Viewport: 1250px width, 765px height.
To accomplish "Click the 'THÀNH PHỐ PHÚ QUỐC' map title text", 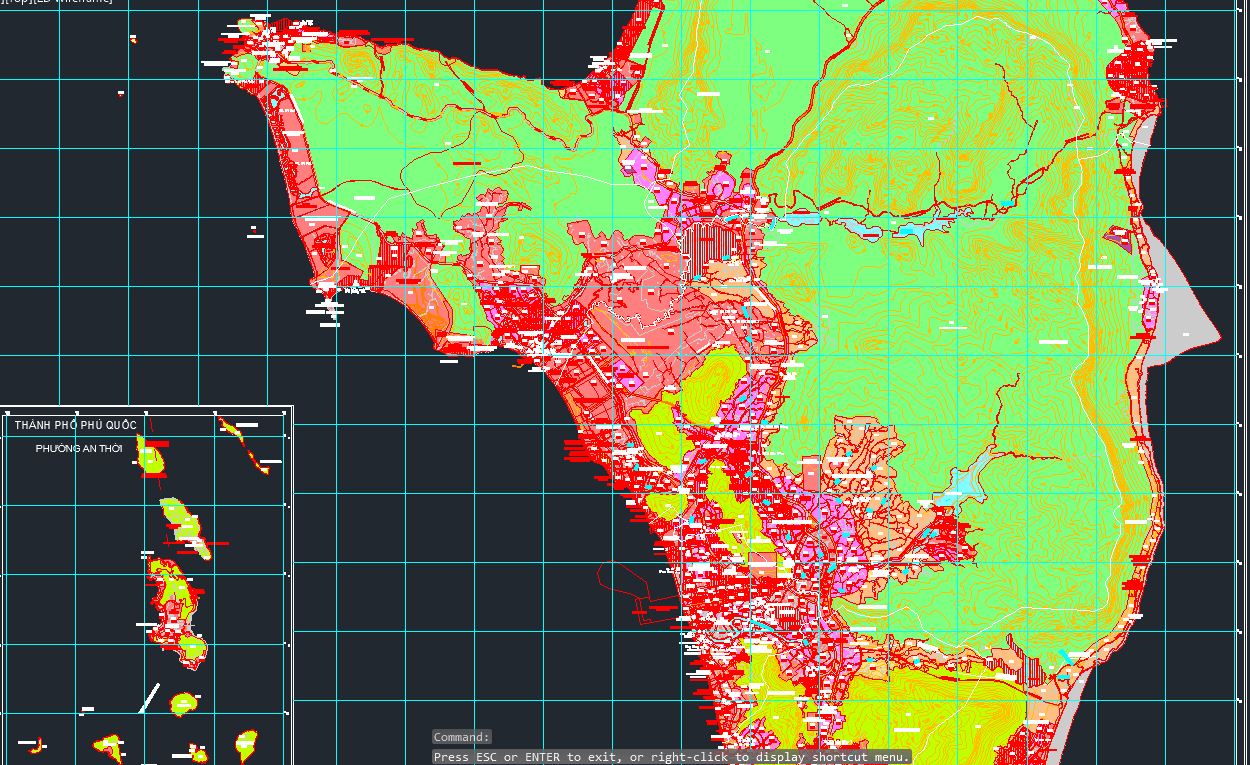I will pos(76,426).
